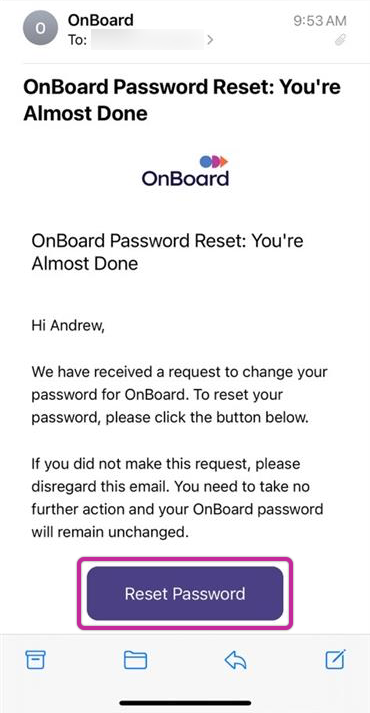Tap the paperclip attachment icon under the time
Screen dimensions: 370x713
[340, 40]
